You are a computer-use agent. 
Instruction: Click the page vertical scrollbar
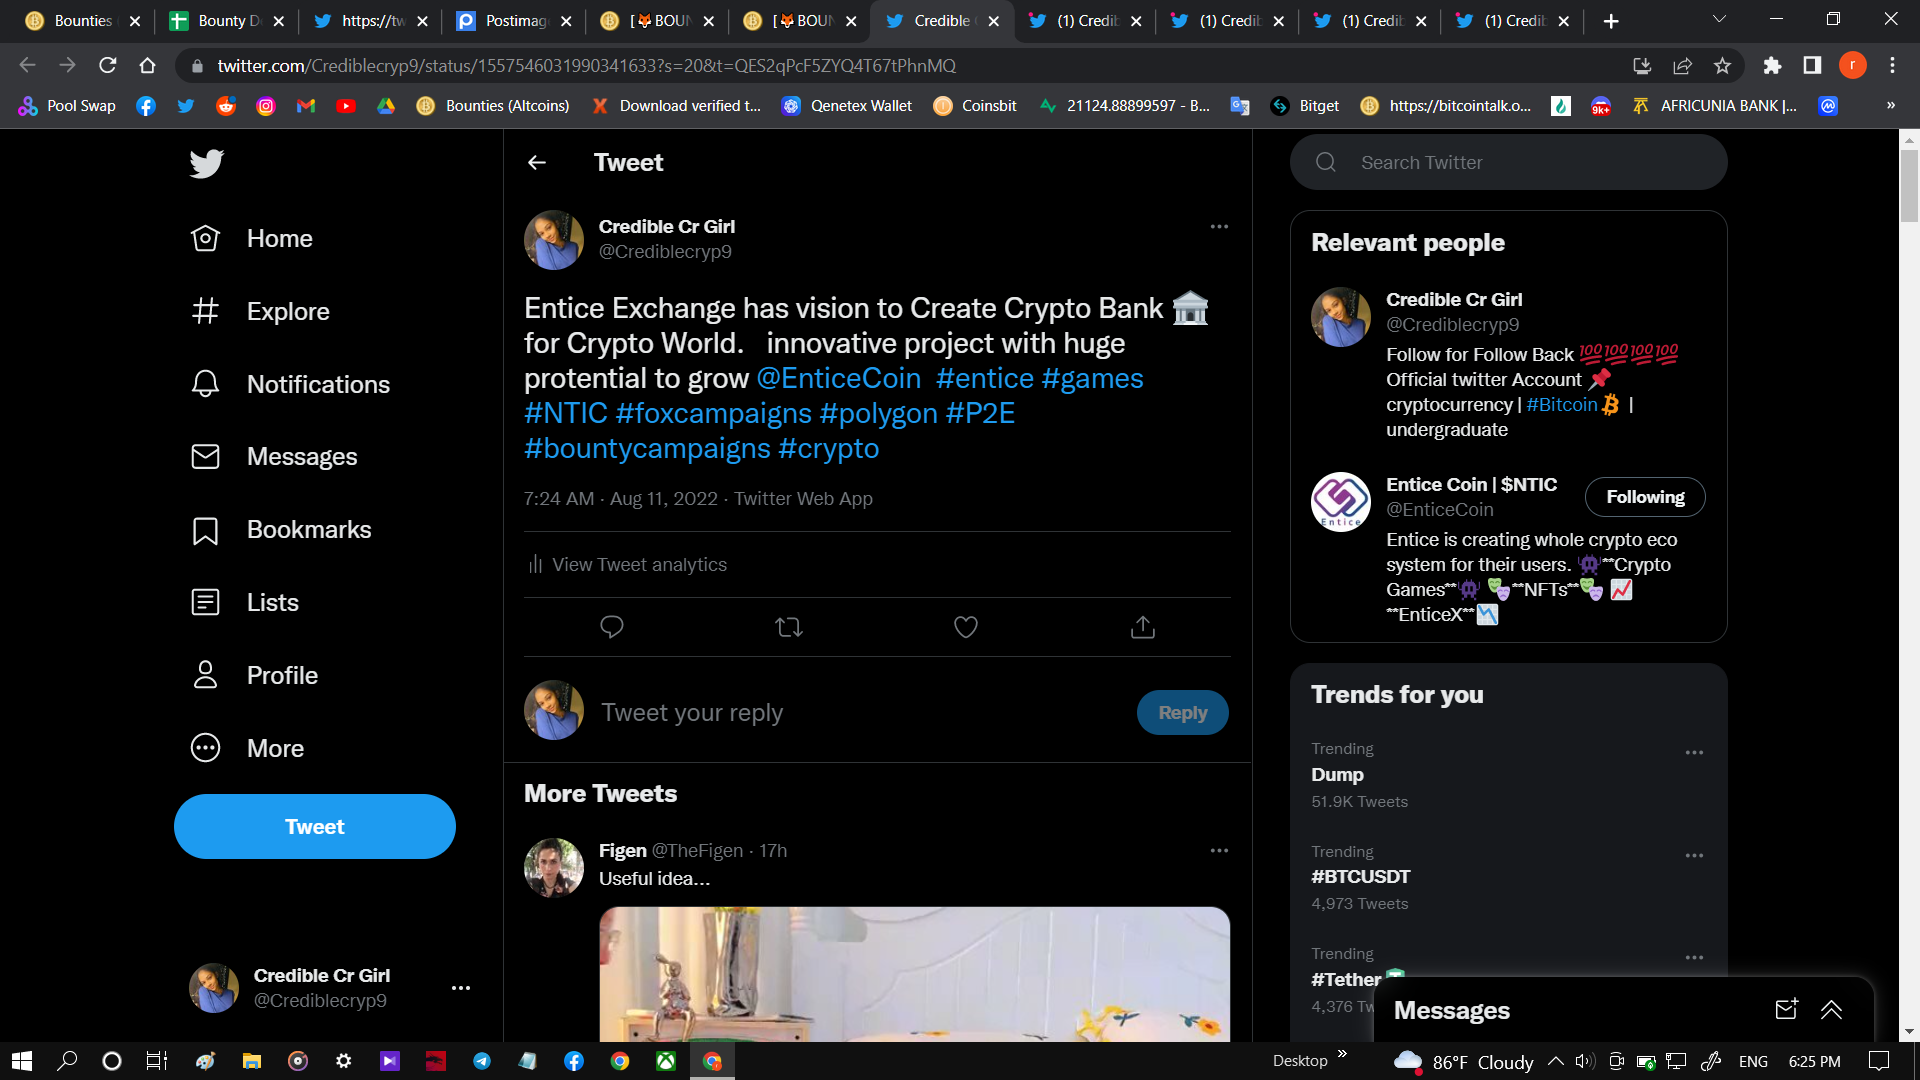pos(1909,185)
